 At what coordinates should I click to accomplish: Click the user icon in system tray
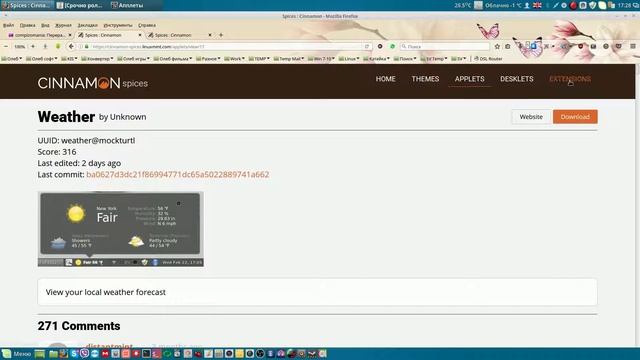pos(527,5)
